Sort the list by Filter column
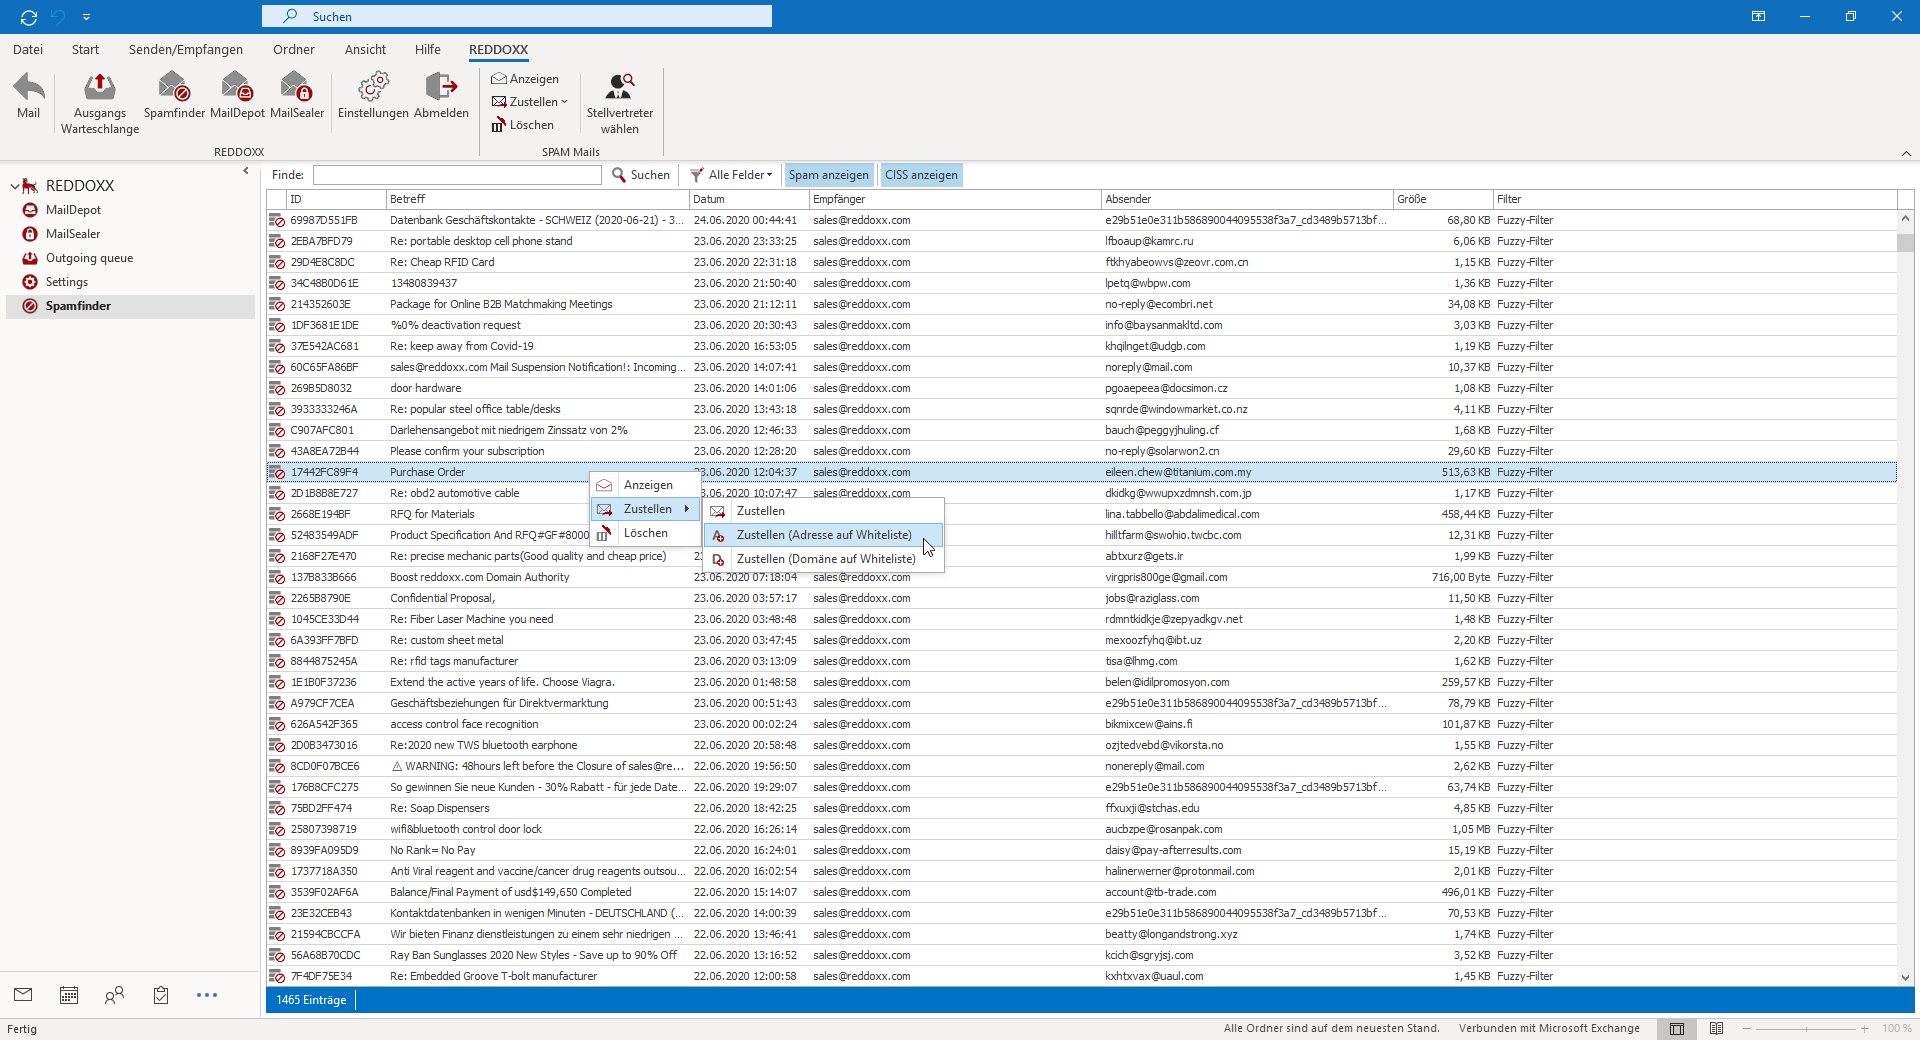 pyautogui.click(x=1695, y=199)
